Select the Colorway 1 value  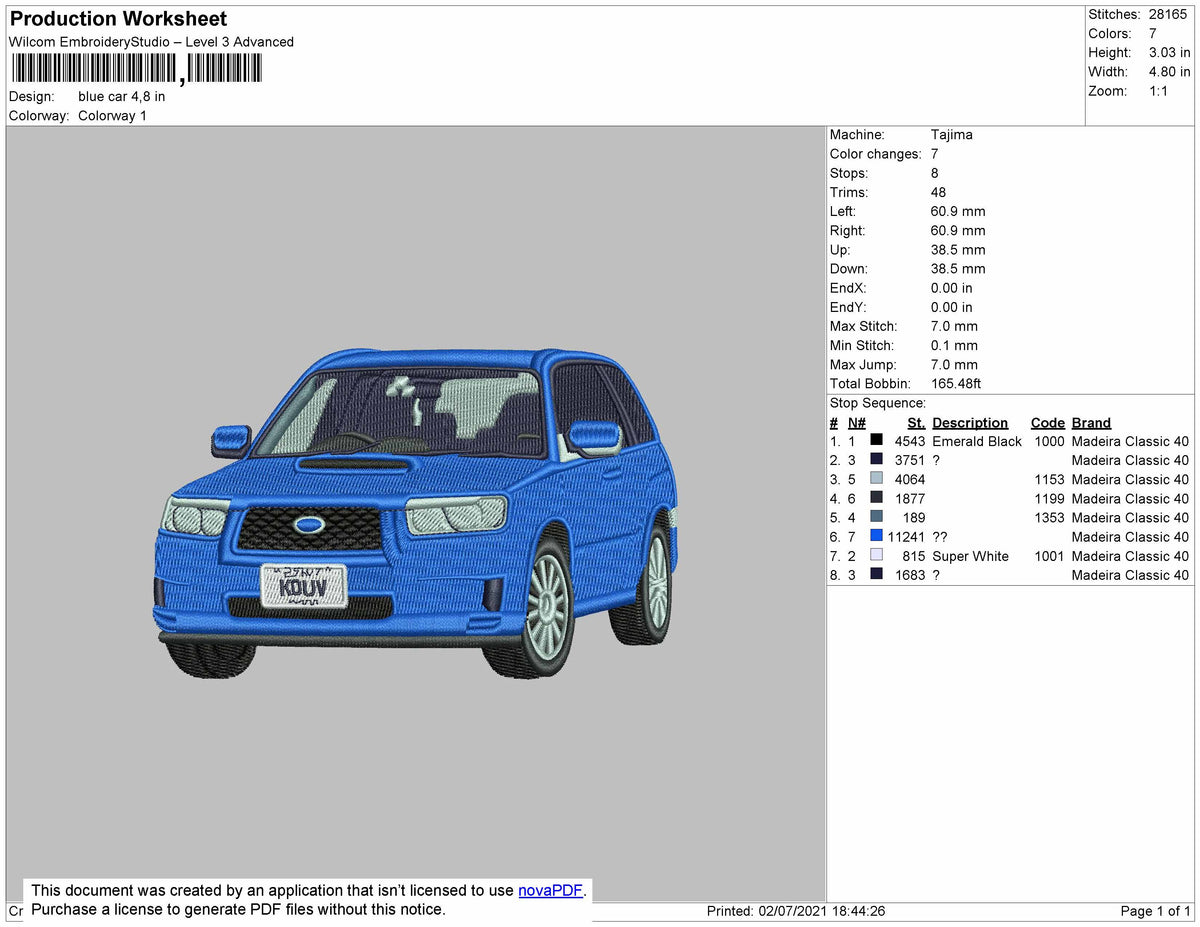[112, 115]
